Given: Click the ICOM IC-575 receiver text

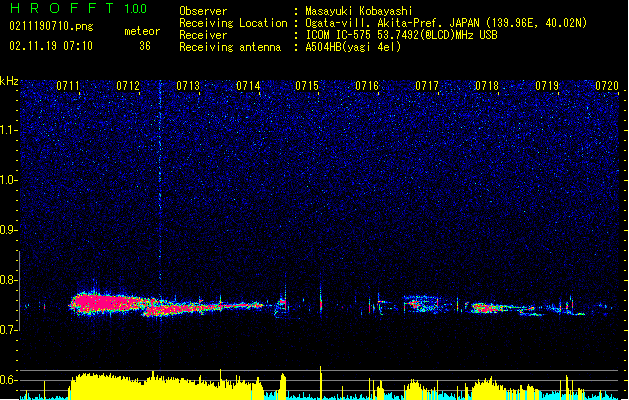Looking at the screenshot, I should click(401, 35).
